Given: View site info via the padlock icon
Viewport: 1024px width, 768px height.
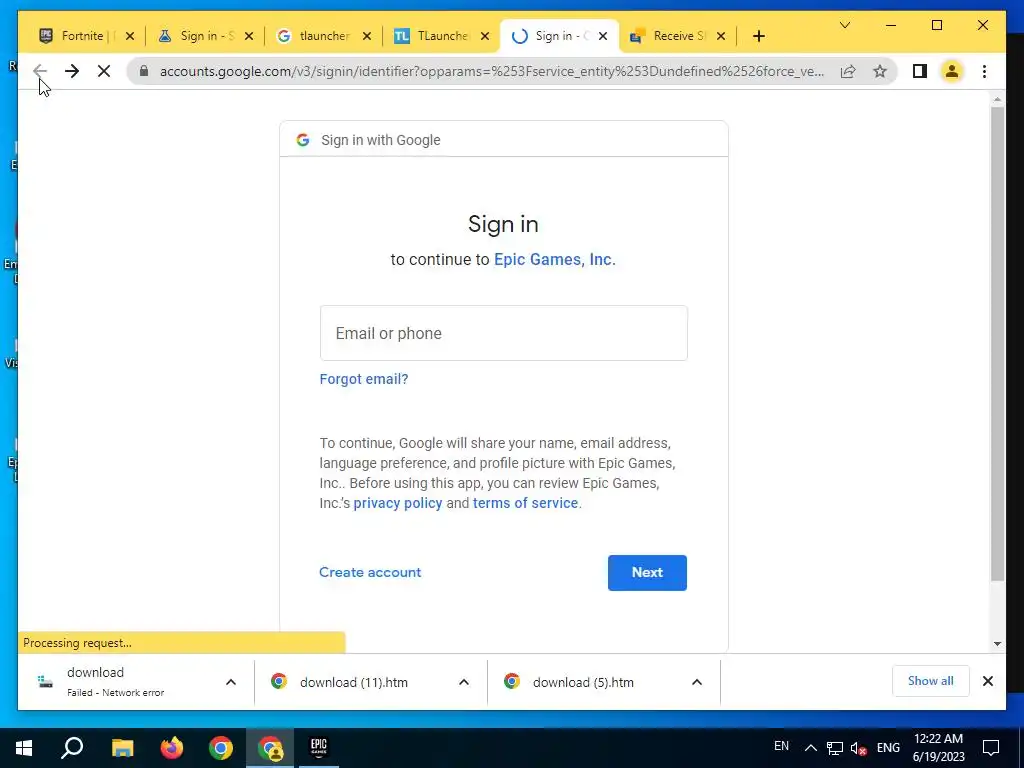Looking at the screenshot, I should pyautogui.click(x=144, y=71).
